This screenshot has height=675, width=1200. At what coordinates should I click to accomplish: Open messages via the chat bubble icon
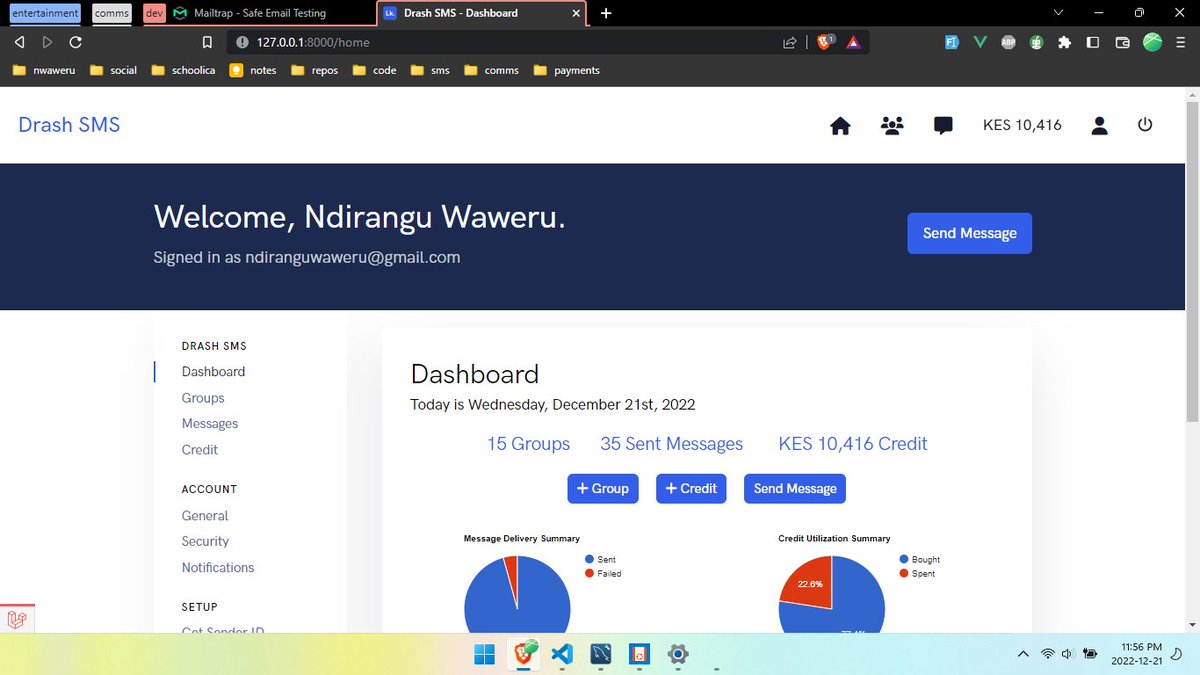click(942, 126)
